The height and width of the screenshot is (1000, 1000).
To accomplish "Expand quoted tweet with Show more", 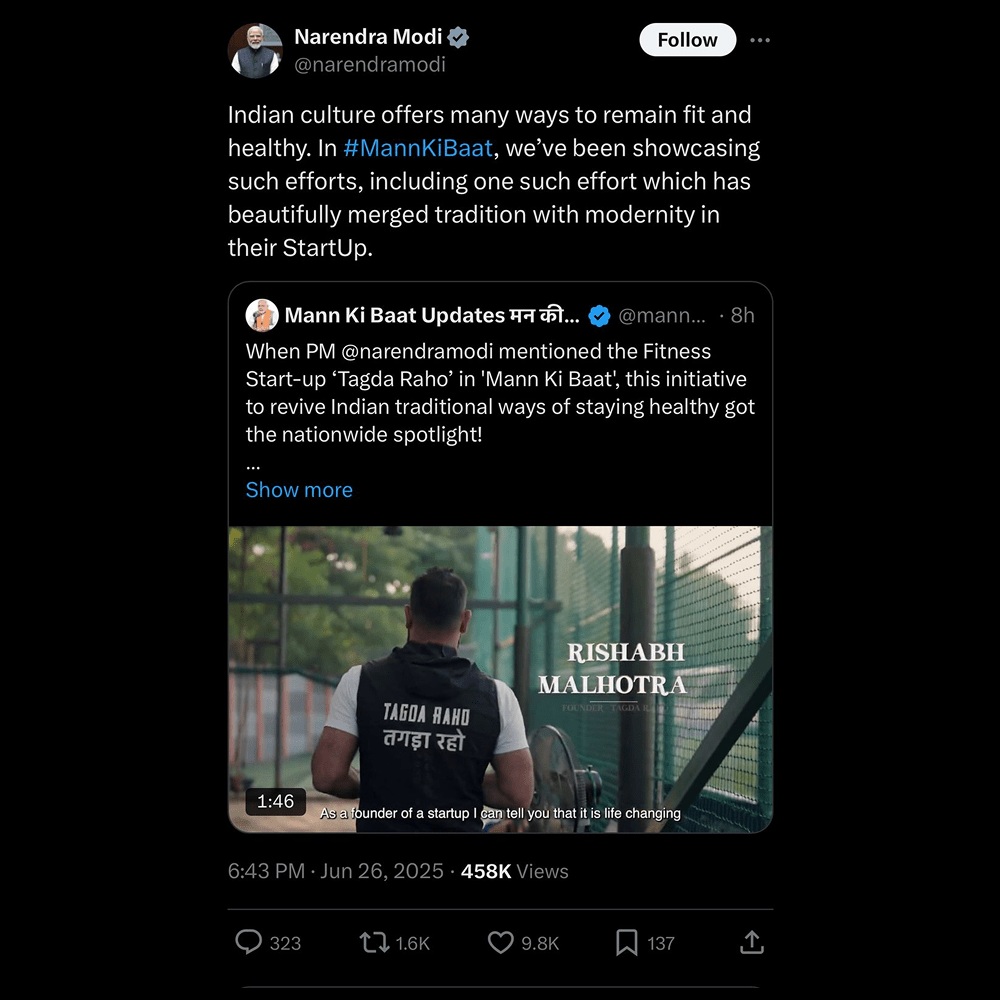I will point(299,490).
